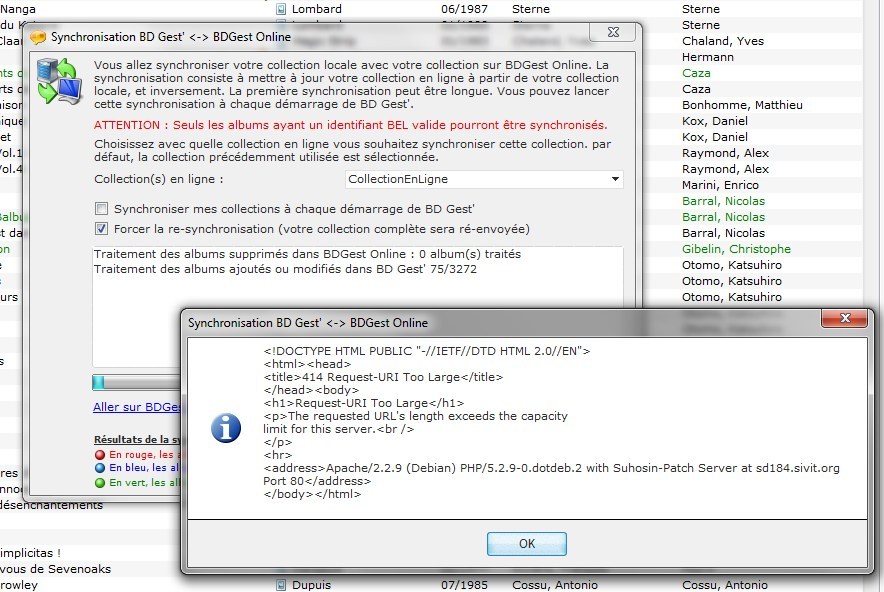884x592 pixels.
Task: Enable sync at each BD Gest' startup checkbox
Action: [x=101, y=209]
